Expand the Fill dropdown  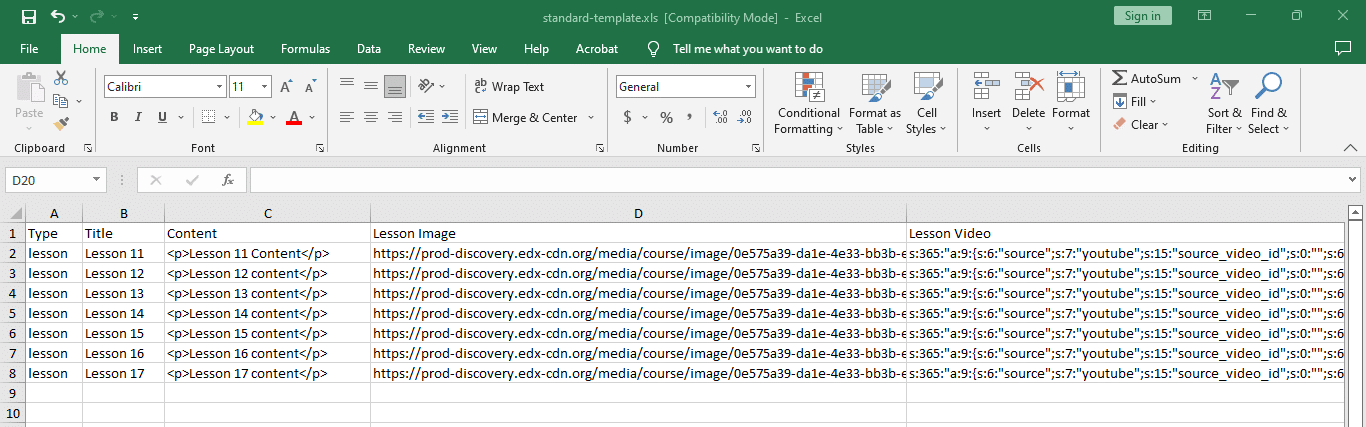click(1153, 101)
